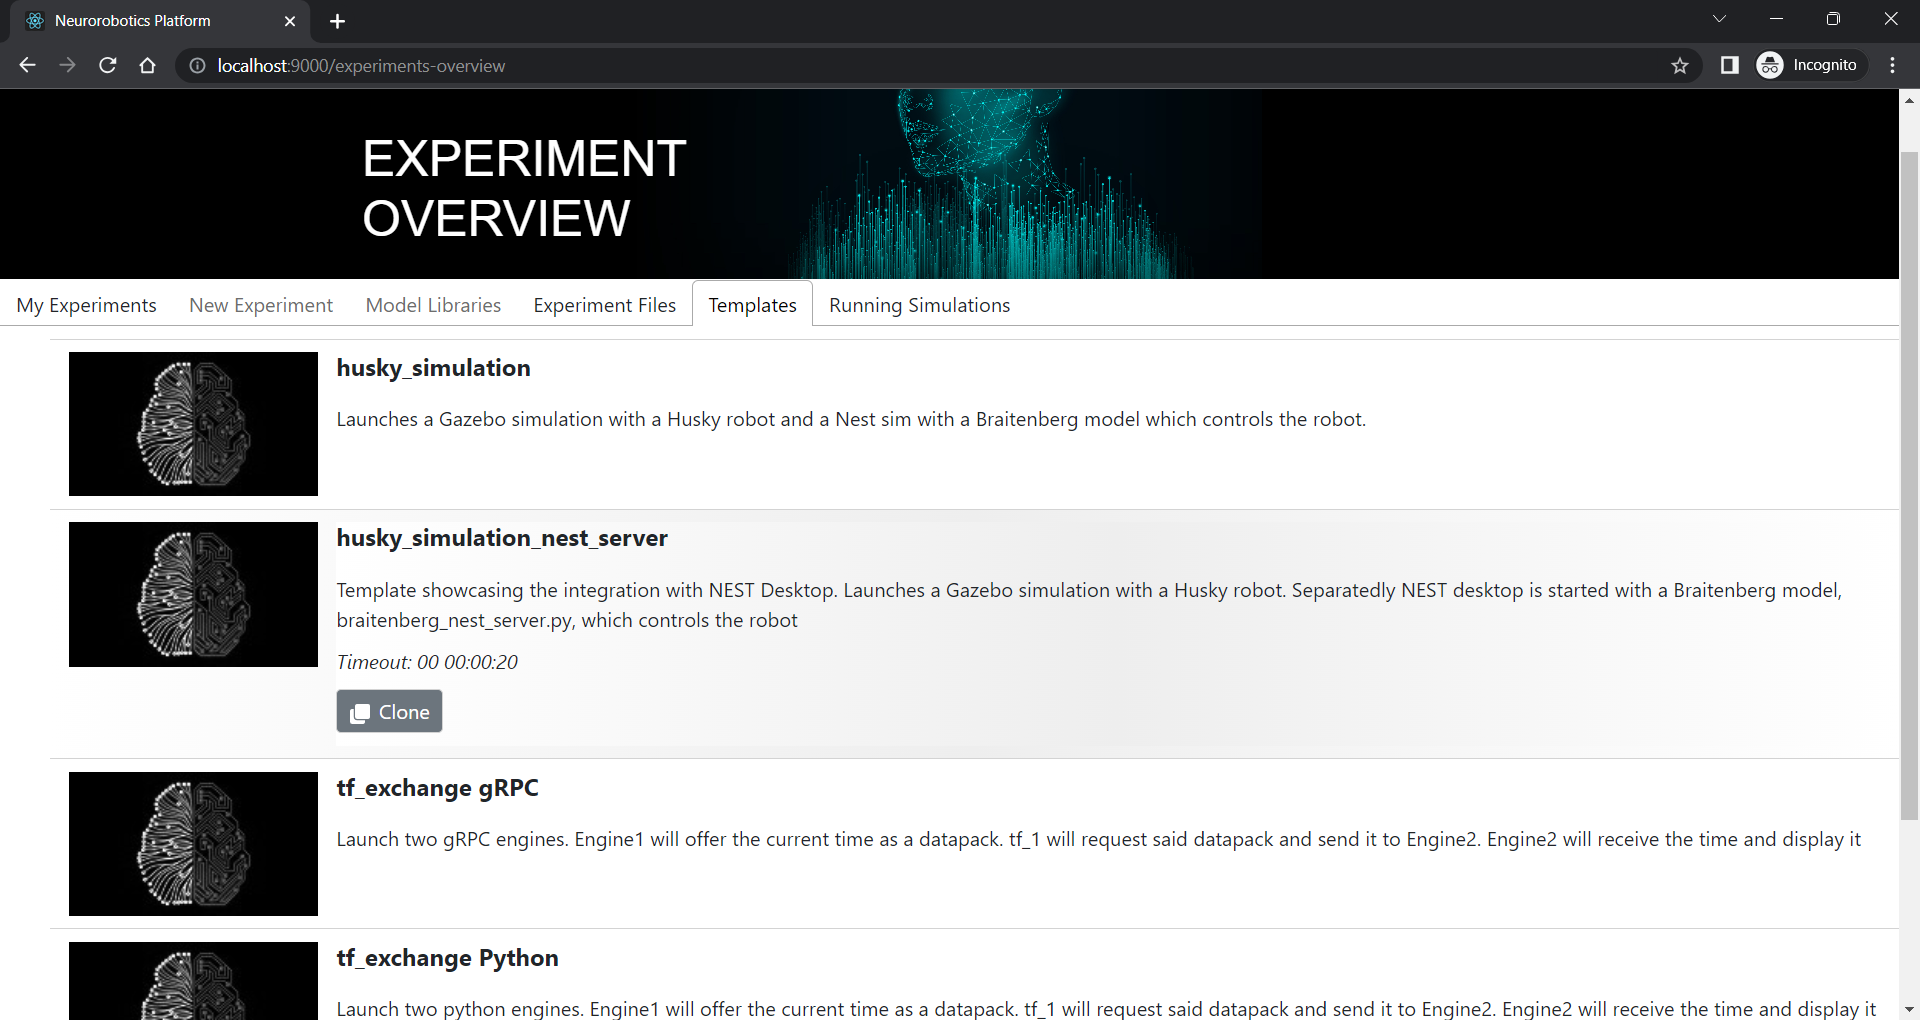Viewport: 1920px width, 1020px height.
Task: Go to browser home via house icon
Action: pos(148,65)
